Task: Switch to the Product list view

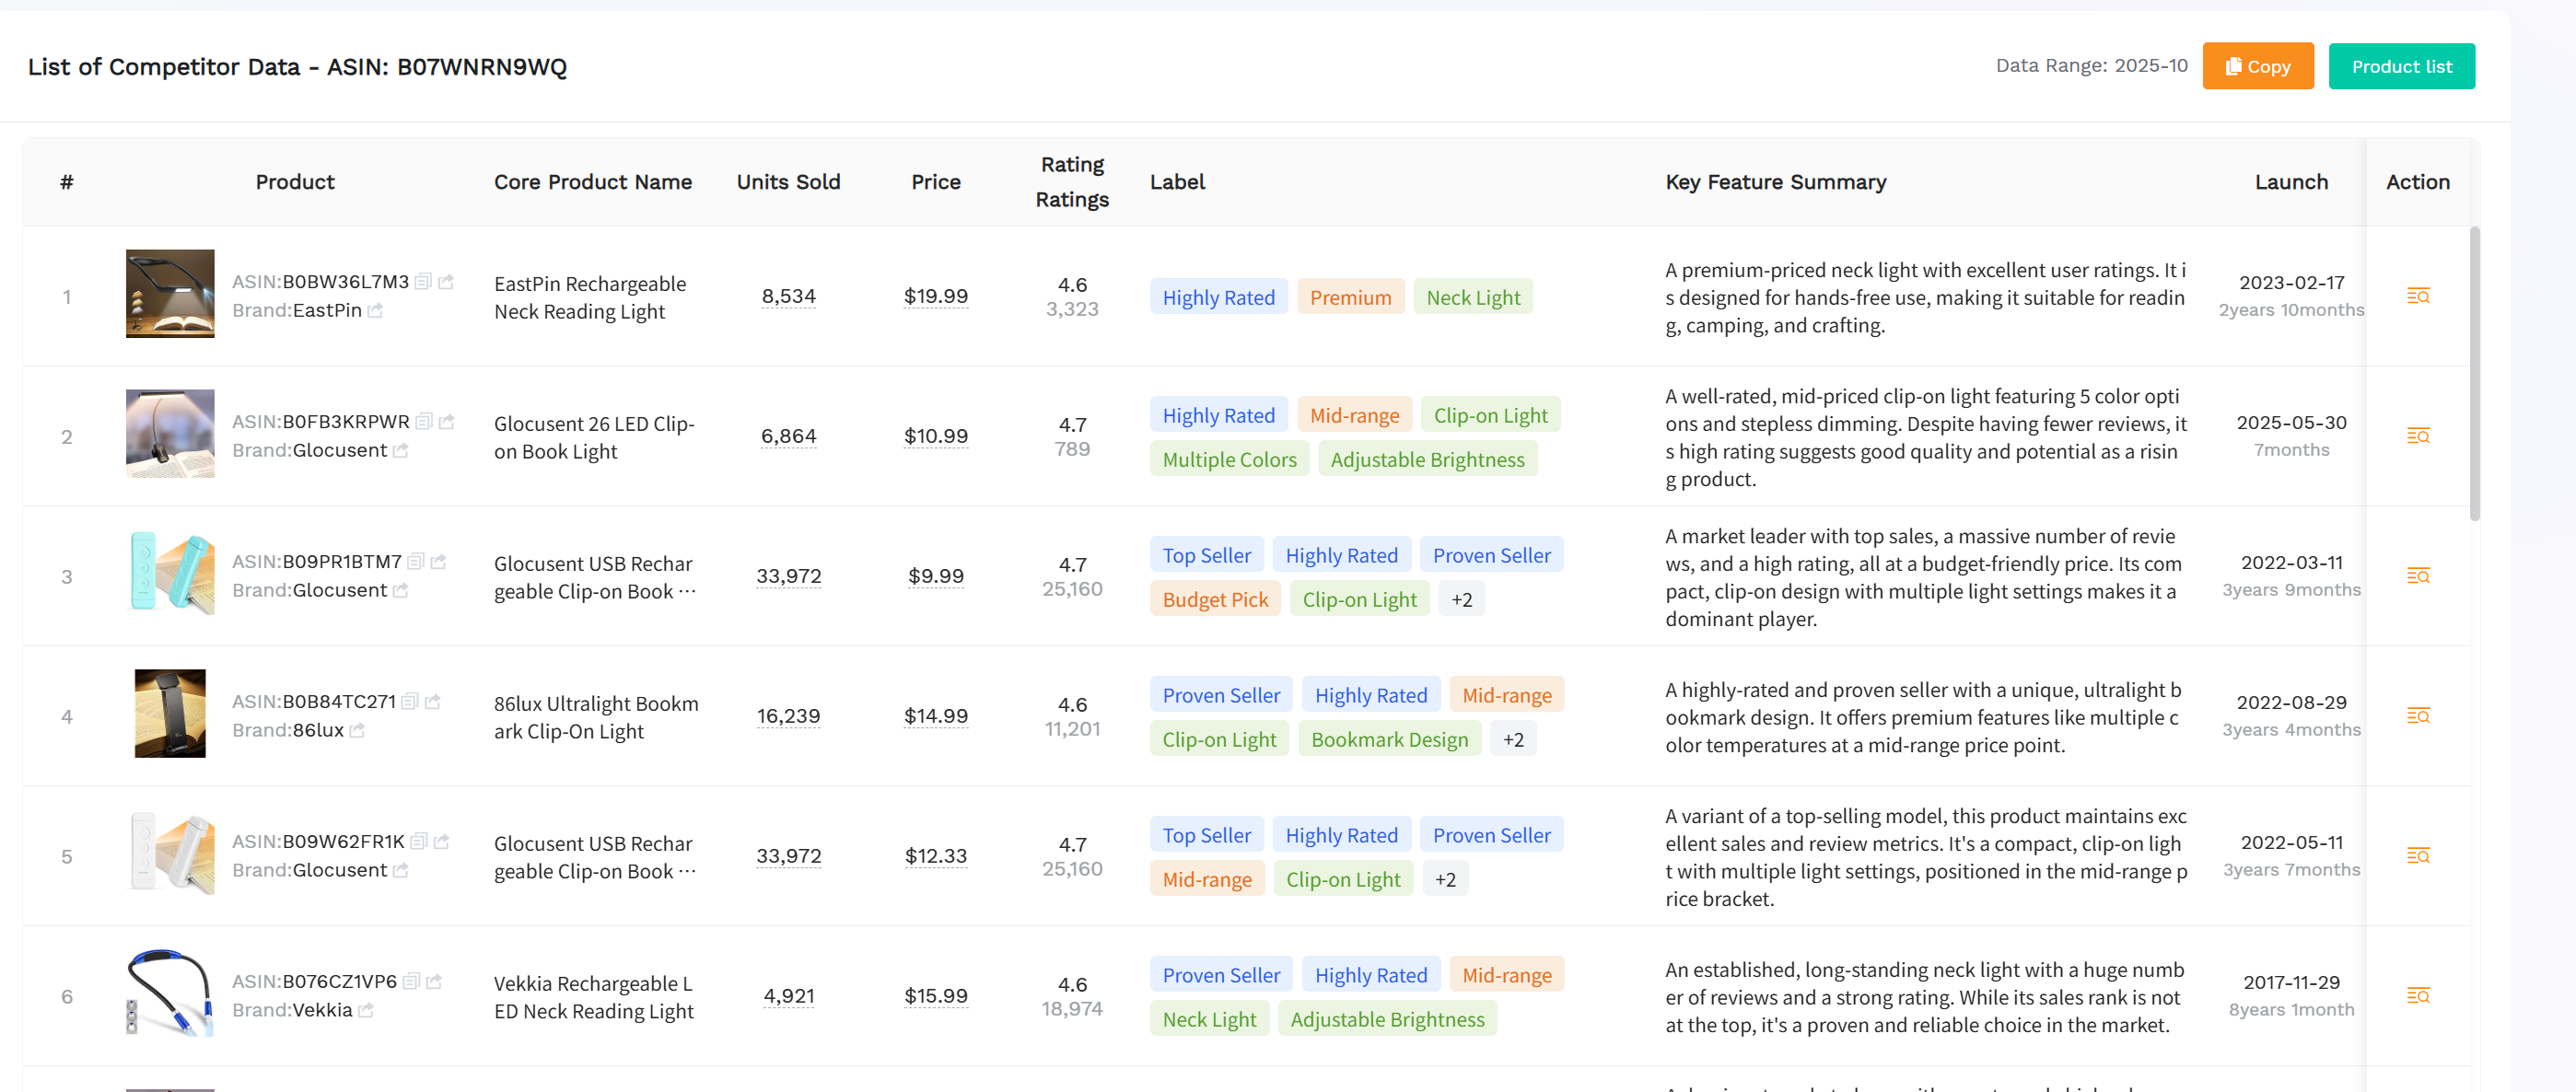Action: pos(2402,66)
